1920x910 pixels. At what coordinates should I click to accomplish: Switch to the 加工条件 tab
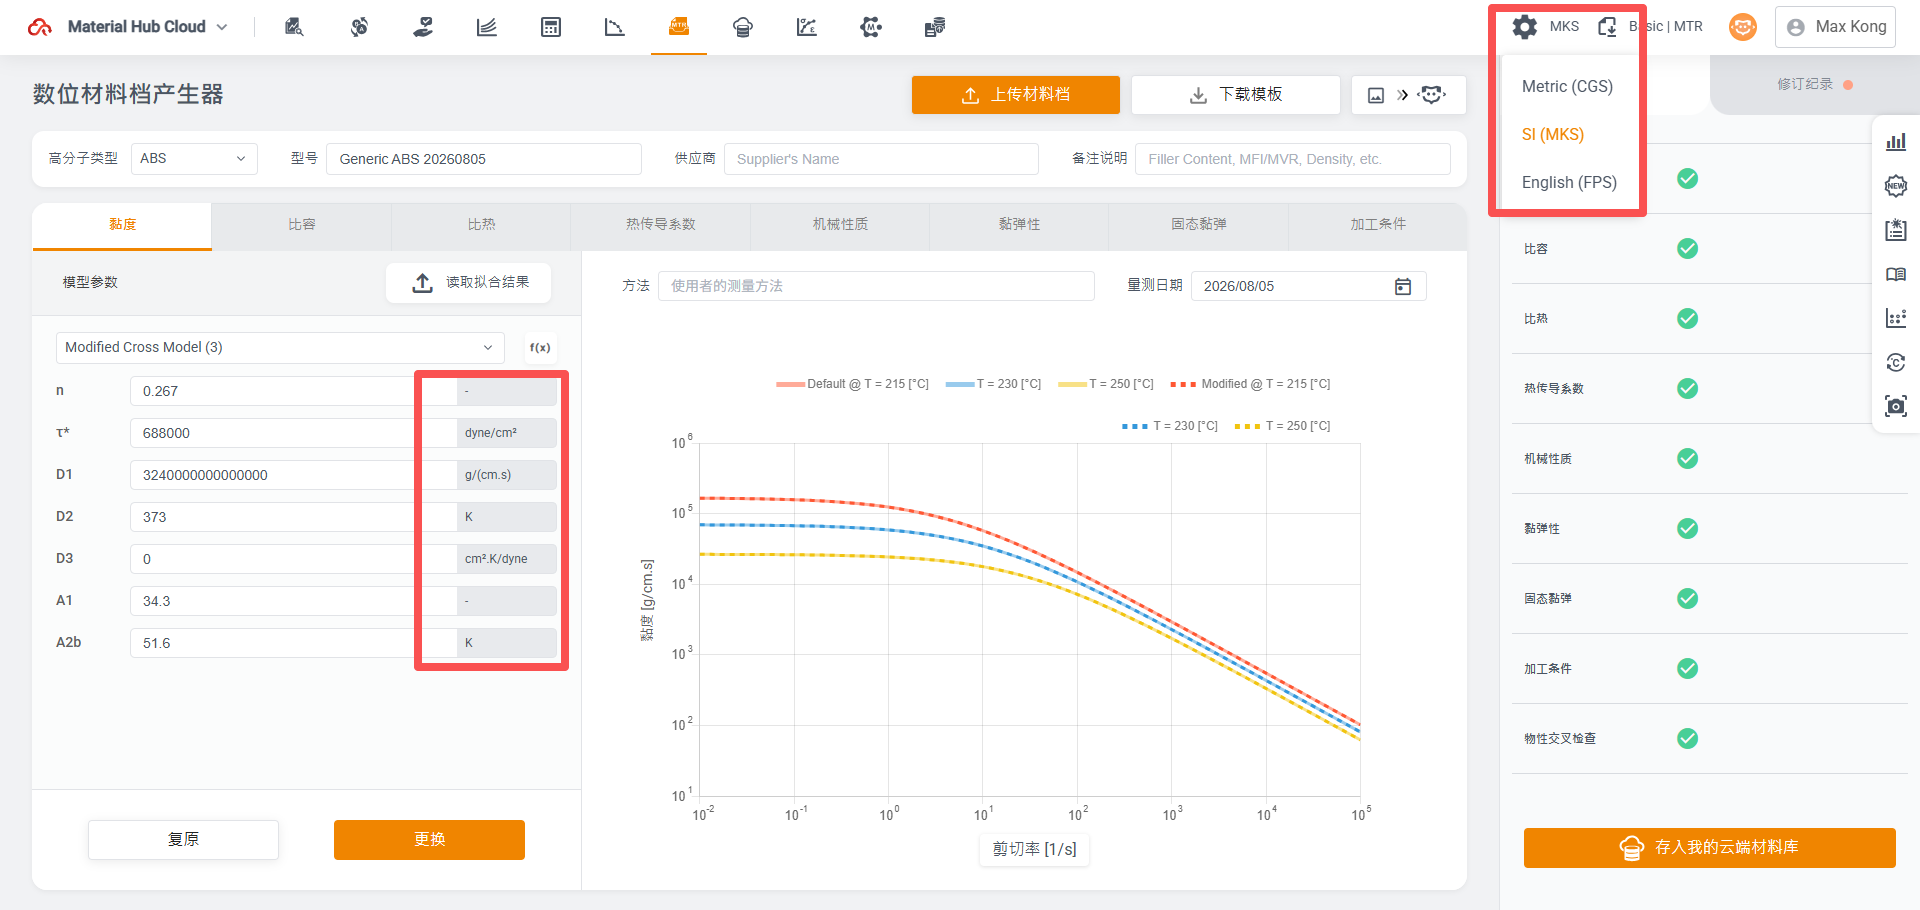click(x=1378, y=225)
